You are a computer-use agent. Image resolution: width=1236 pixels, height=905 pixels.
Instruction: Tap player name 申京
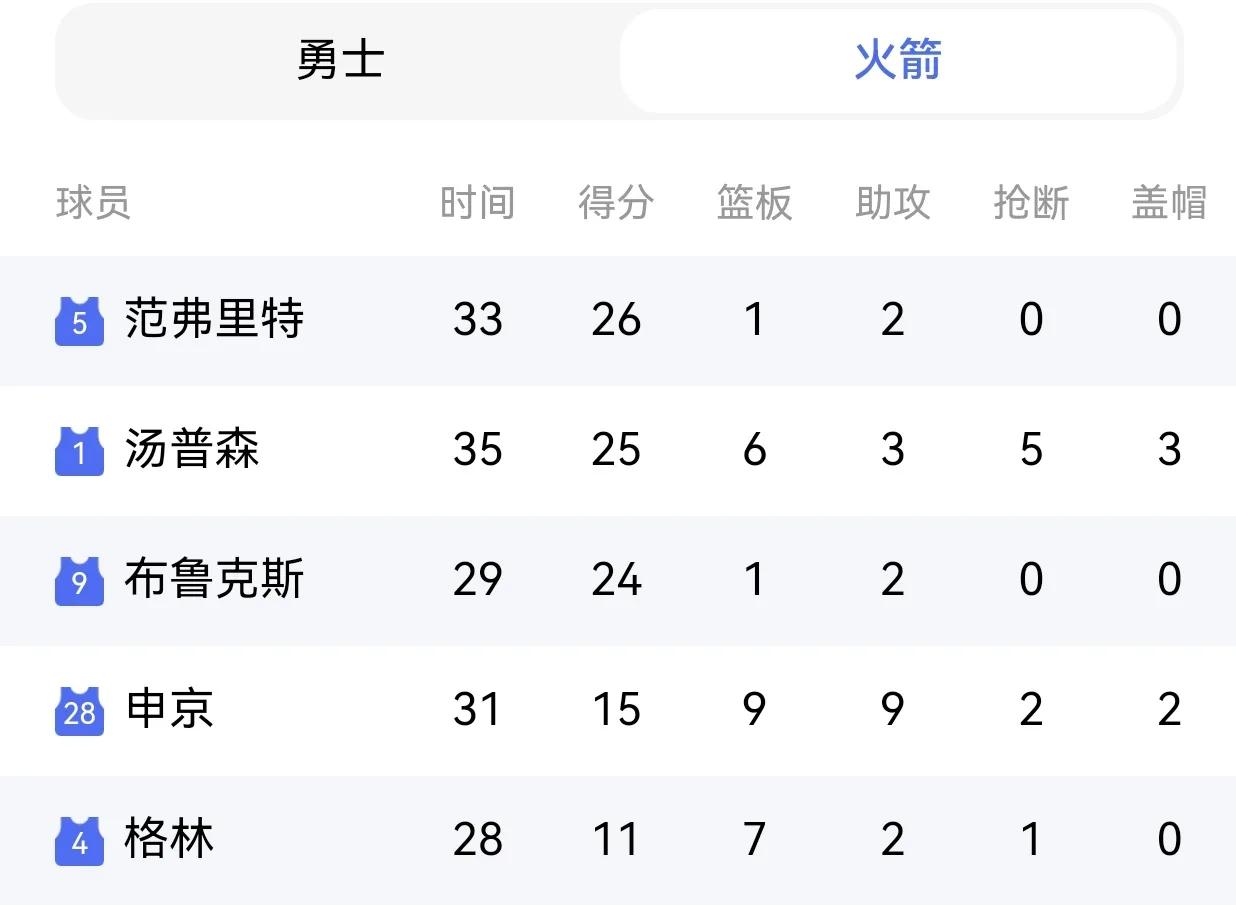pyautogui.click(x=169, y=709)
